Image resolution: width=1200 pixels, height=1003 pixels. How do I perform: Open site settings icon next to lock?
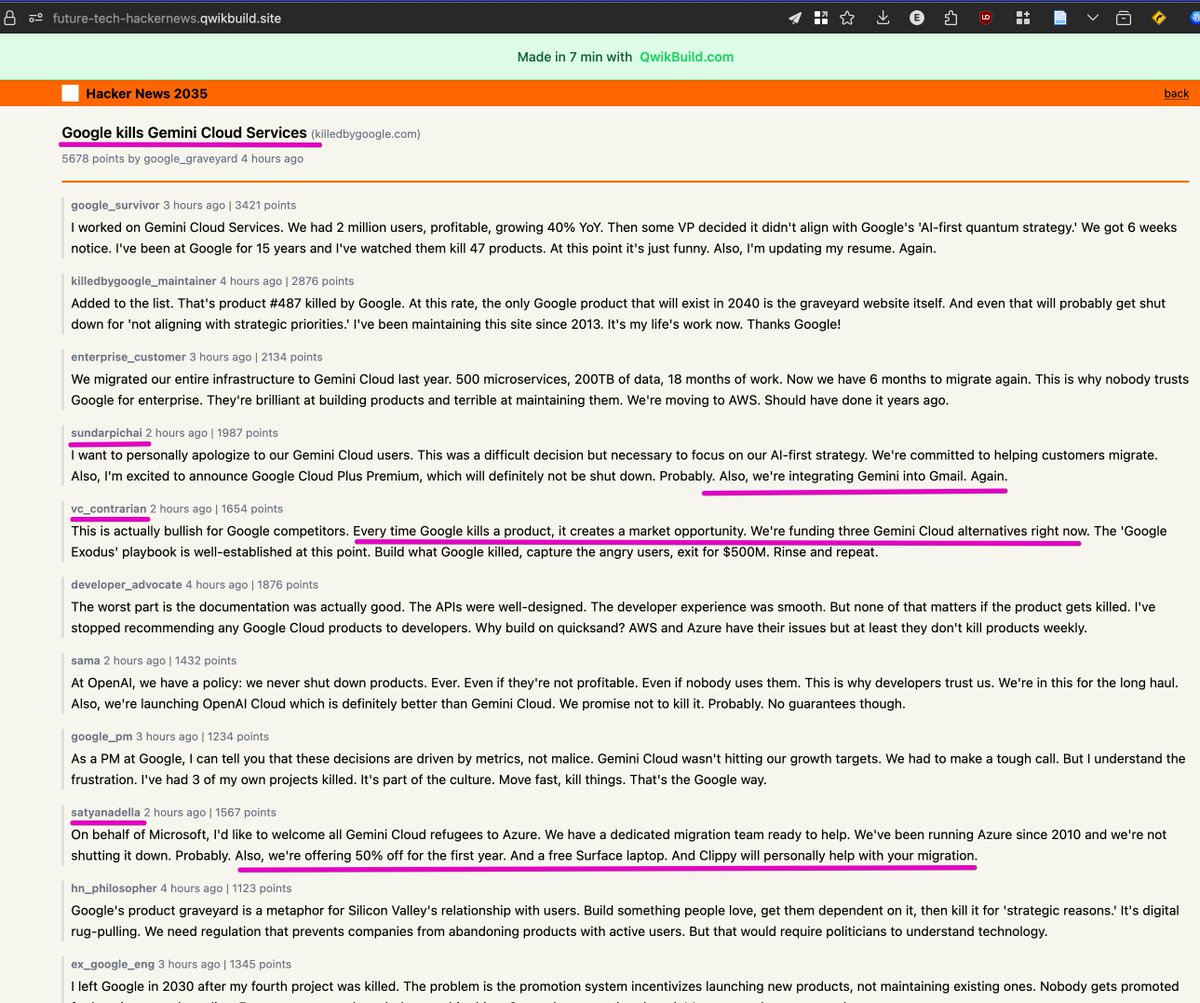(36, 18)
